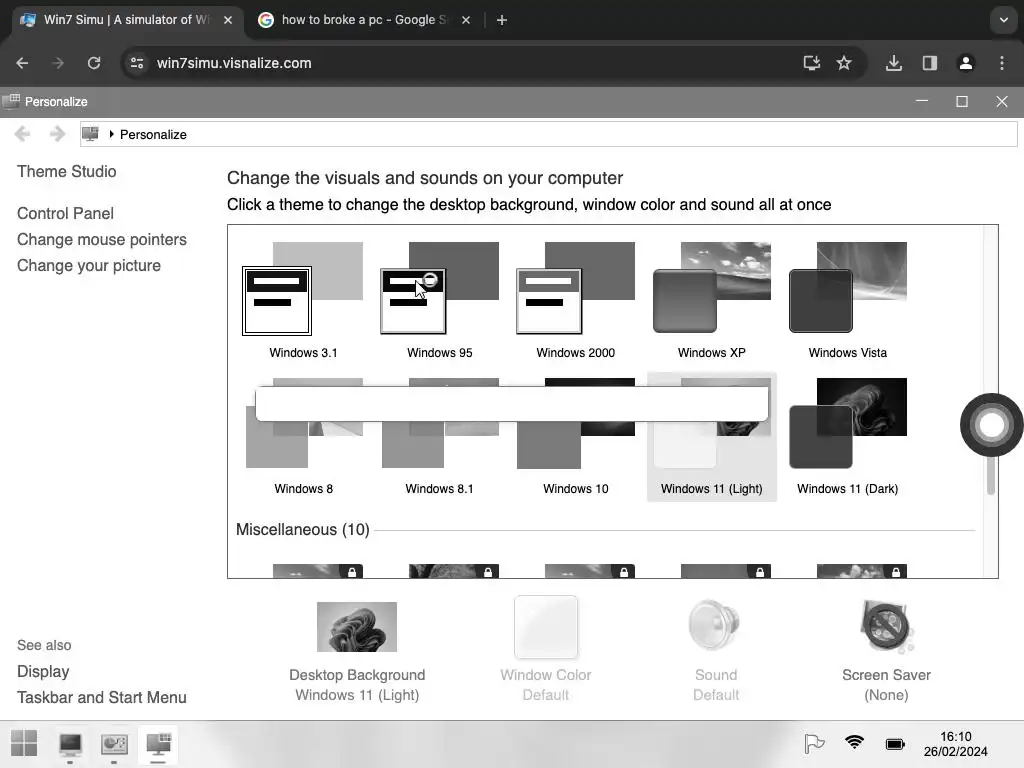1024x768 pixels.
Task: Click the Miscellaneous (10) section header
Action: click(303, 530)
